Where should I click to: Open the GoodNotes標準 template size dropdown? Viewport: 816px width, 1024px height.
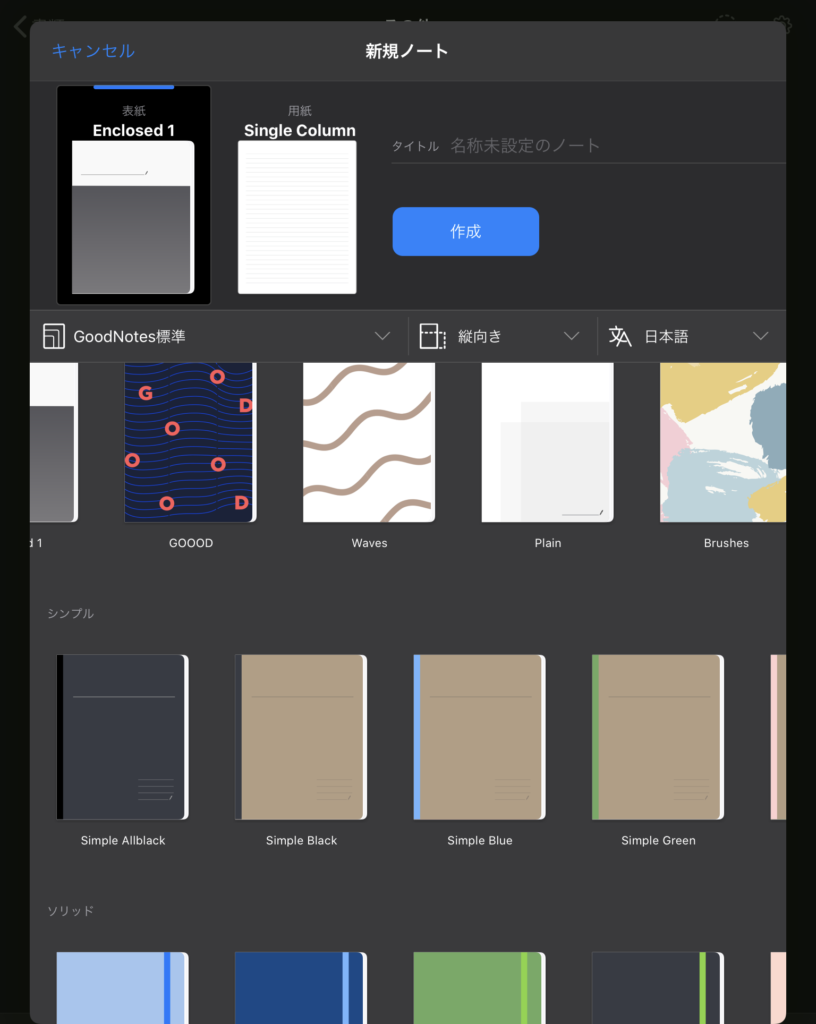pos(217,336)
